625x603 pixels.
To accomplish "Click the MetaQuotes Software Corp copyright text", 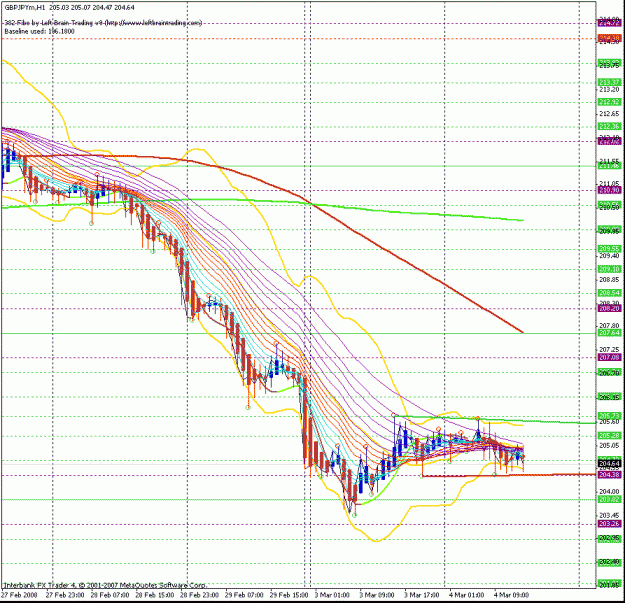I will point(105,585).
